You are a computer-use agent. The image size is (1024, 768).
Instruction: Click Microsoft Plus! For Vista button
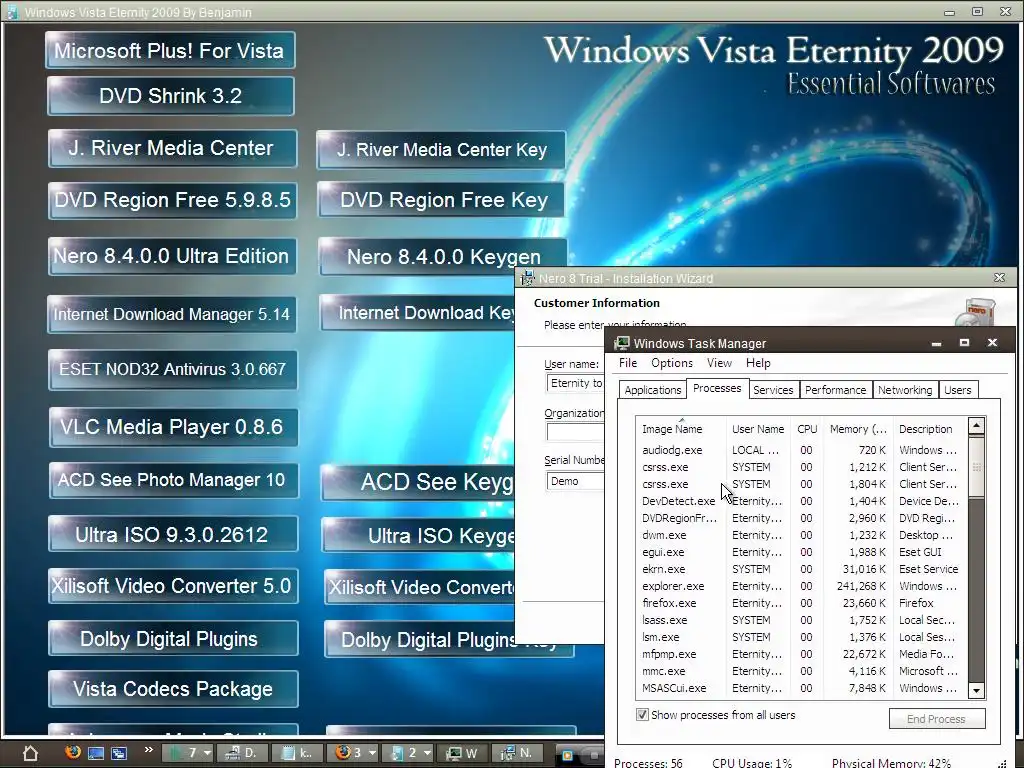[x=170, y=50]
